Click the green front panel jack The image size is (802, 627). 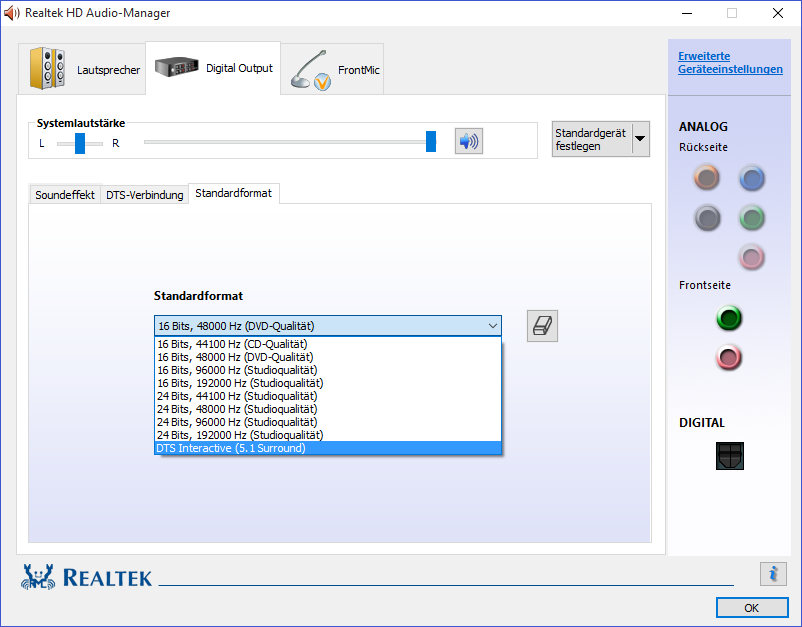click(729, 318)
